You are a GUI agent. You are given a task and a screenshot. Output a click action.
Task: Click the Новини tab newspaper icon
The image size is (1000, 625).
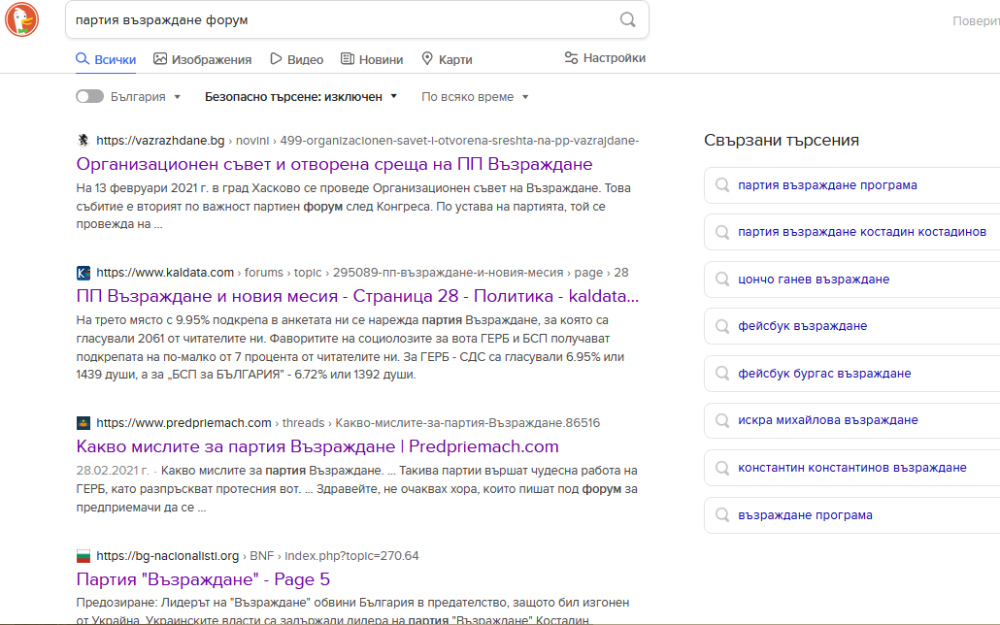point(347,59)
